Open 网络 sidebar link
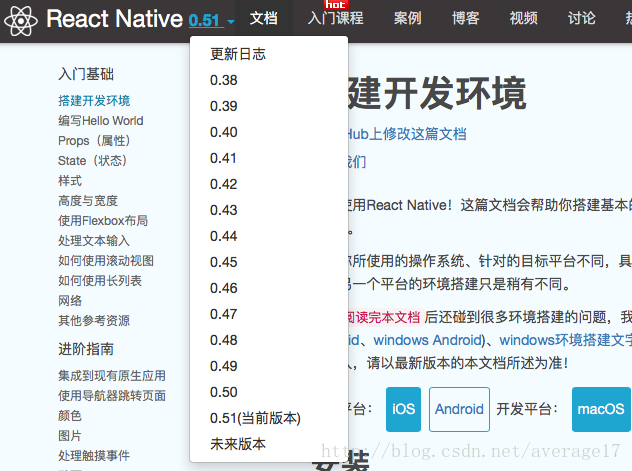 (70, 301)
